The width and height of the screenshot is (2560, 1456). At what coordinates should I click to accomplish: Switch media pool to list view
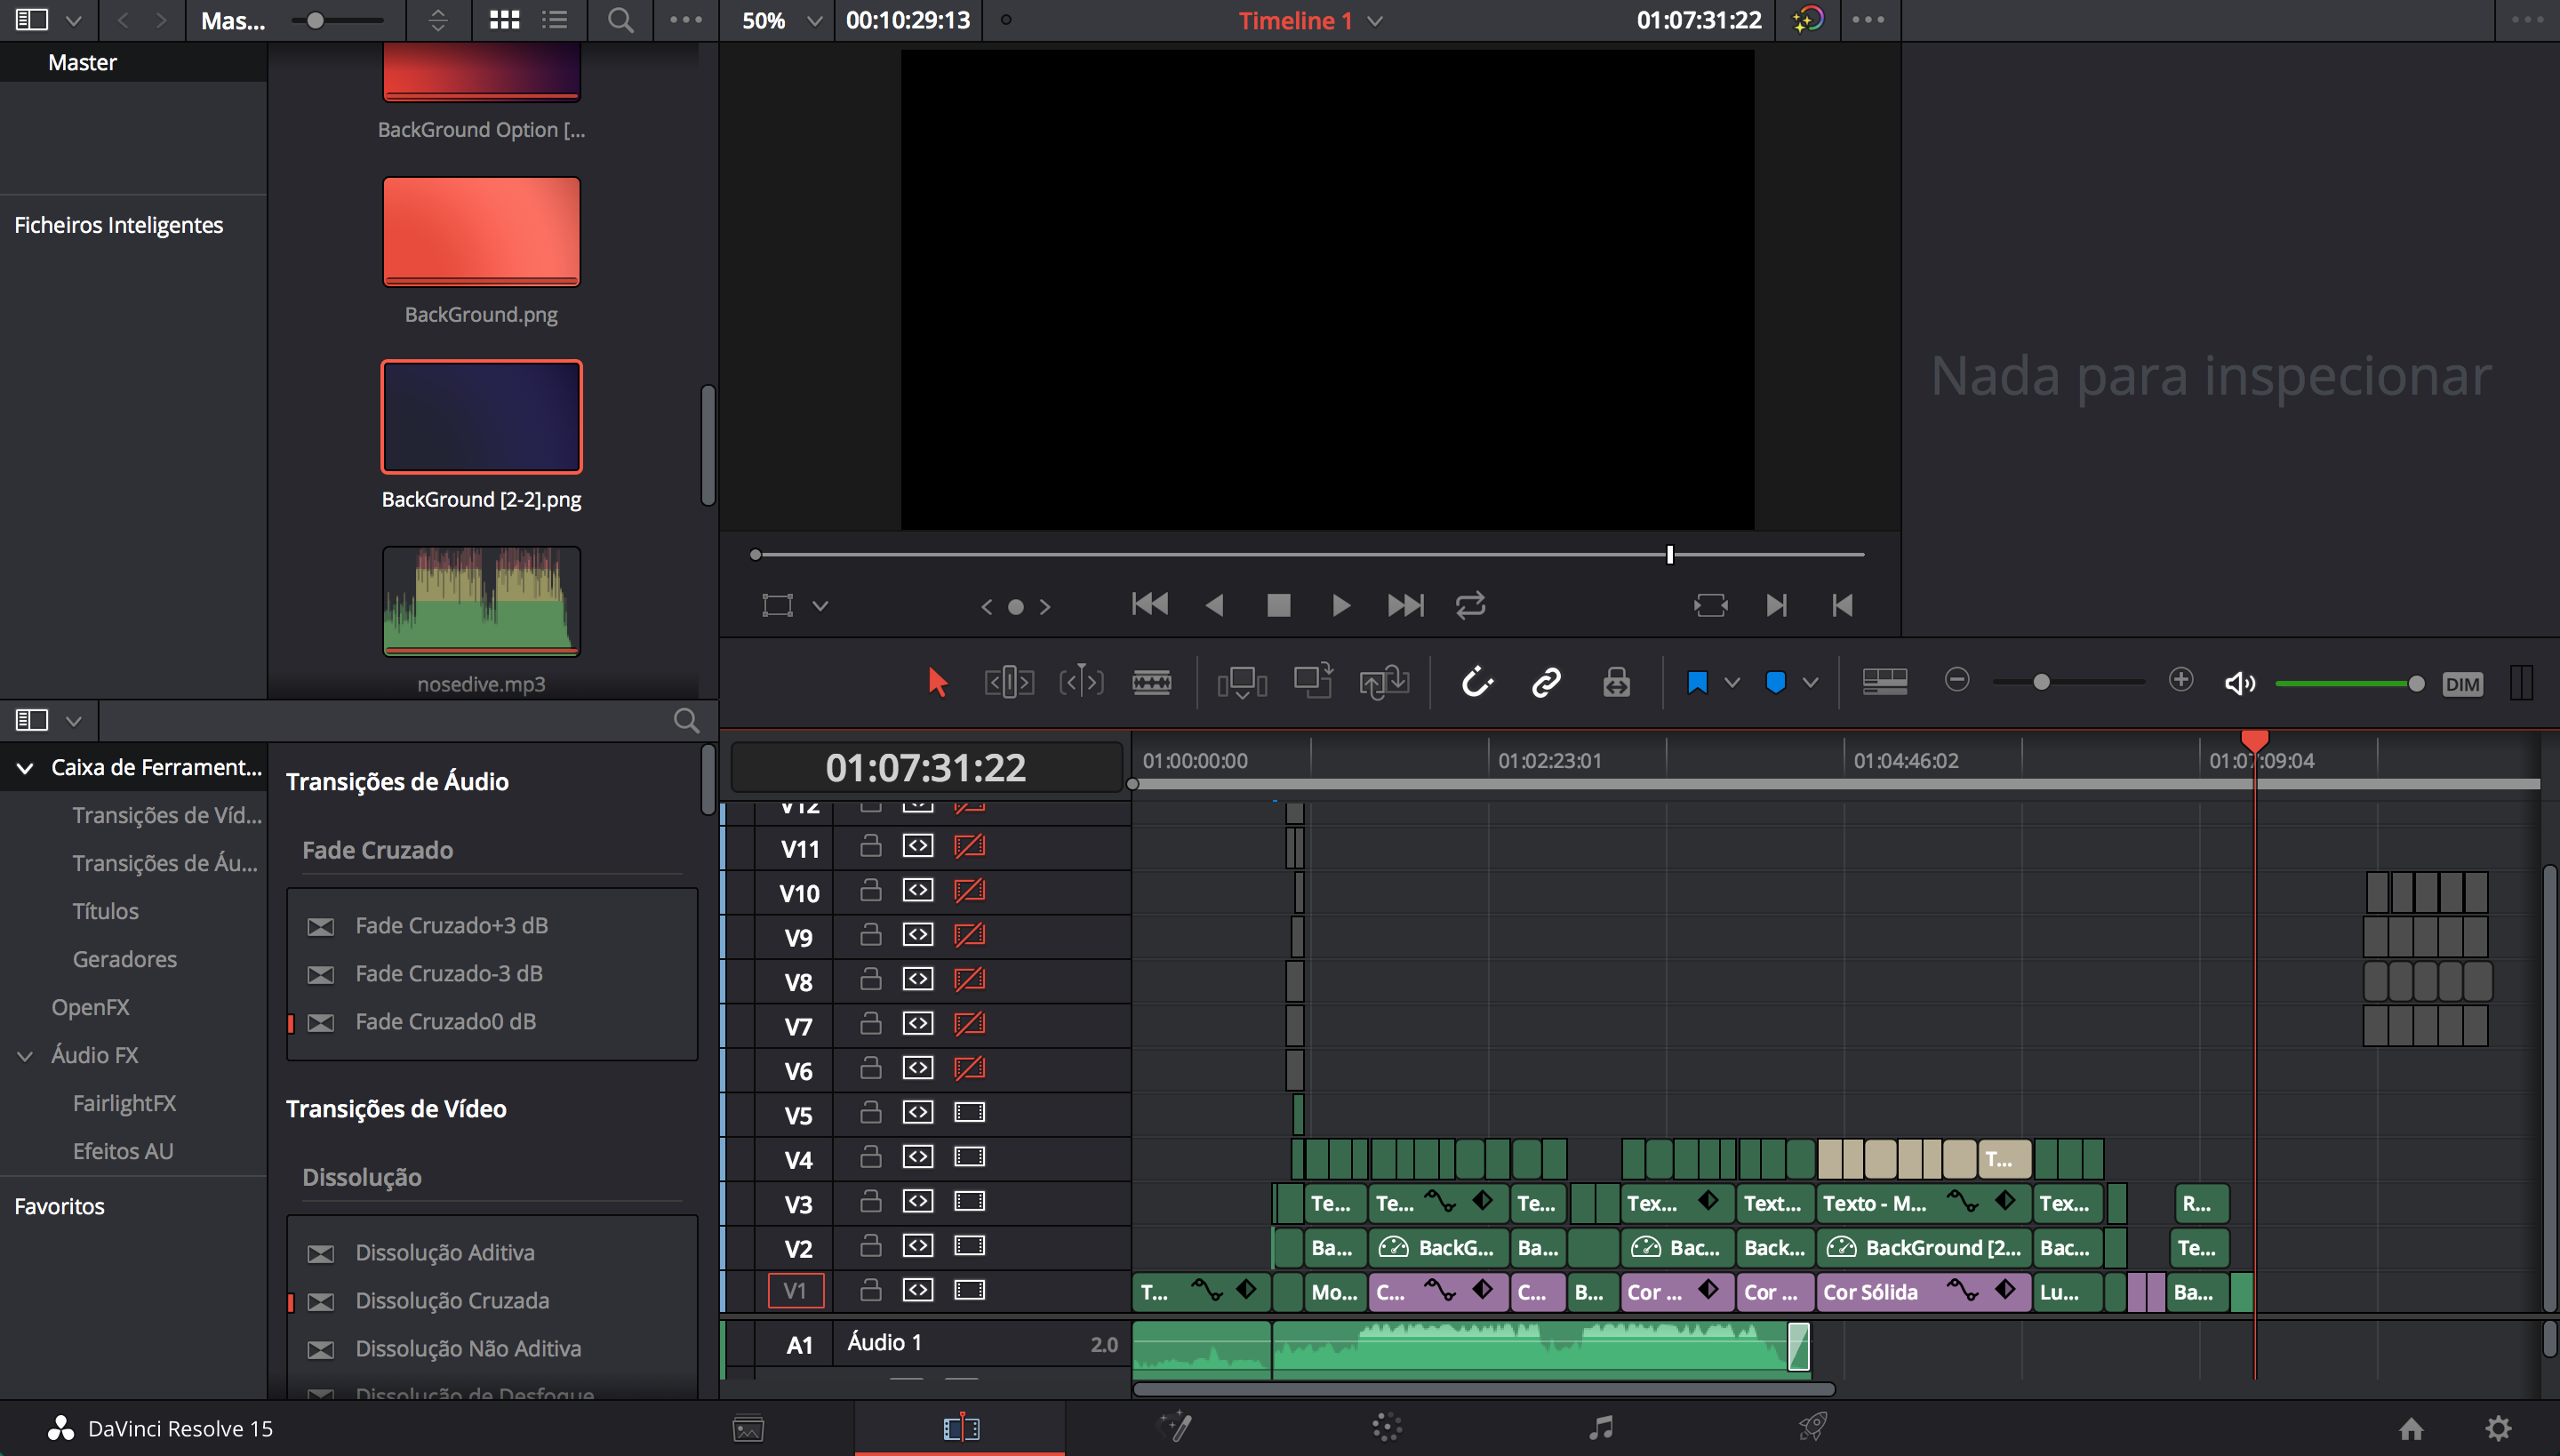click(555, 20)
